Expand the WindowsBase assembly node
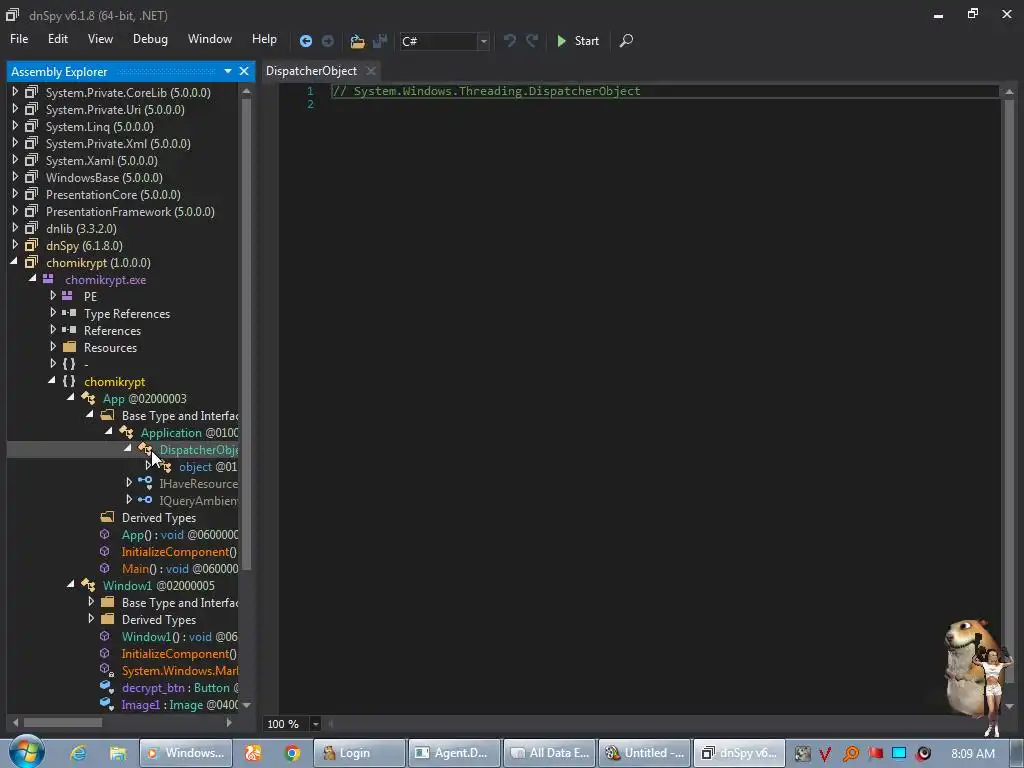 click(15, 177)
